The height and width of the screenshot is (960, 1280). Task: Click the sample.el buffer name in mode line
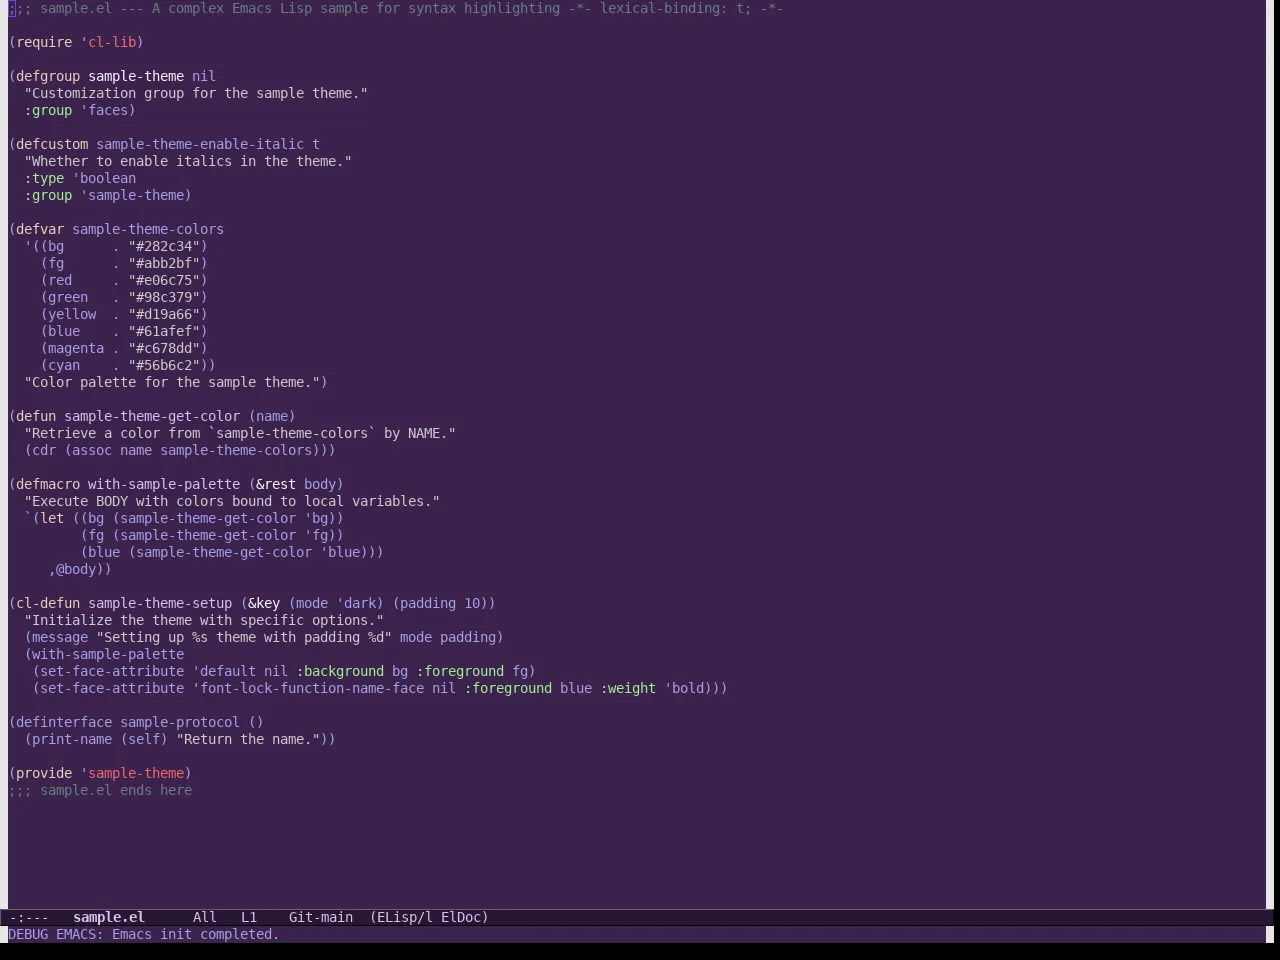pos(109,917)
